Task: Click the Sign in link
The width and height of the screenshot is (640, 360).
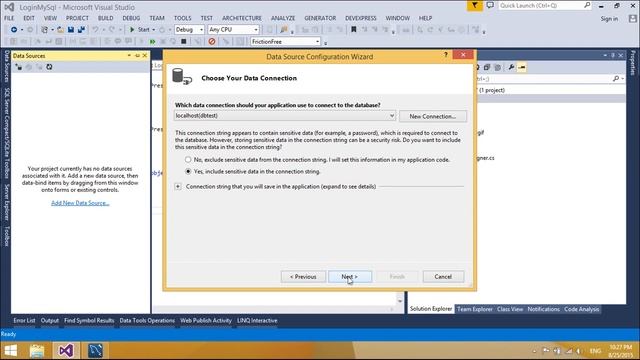Action: 609,19
